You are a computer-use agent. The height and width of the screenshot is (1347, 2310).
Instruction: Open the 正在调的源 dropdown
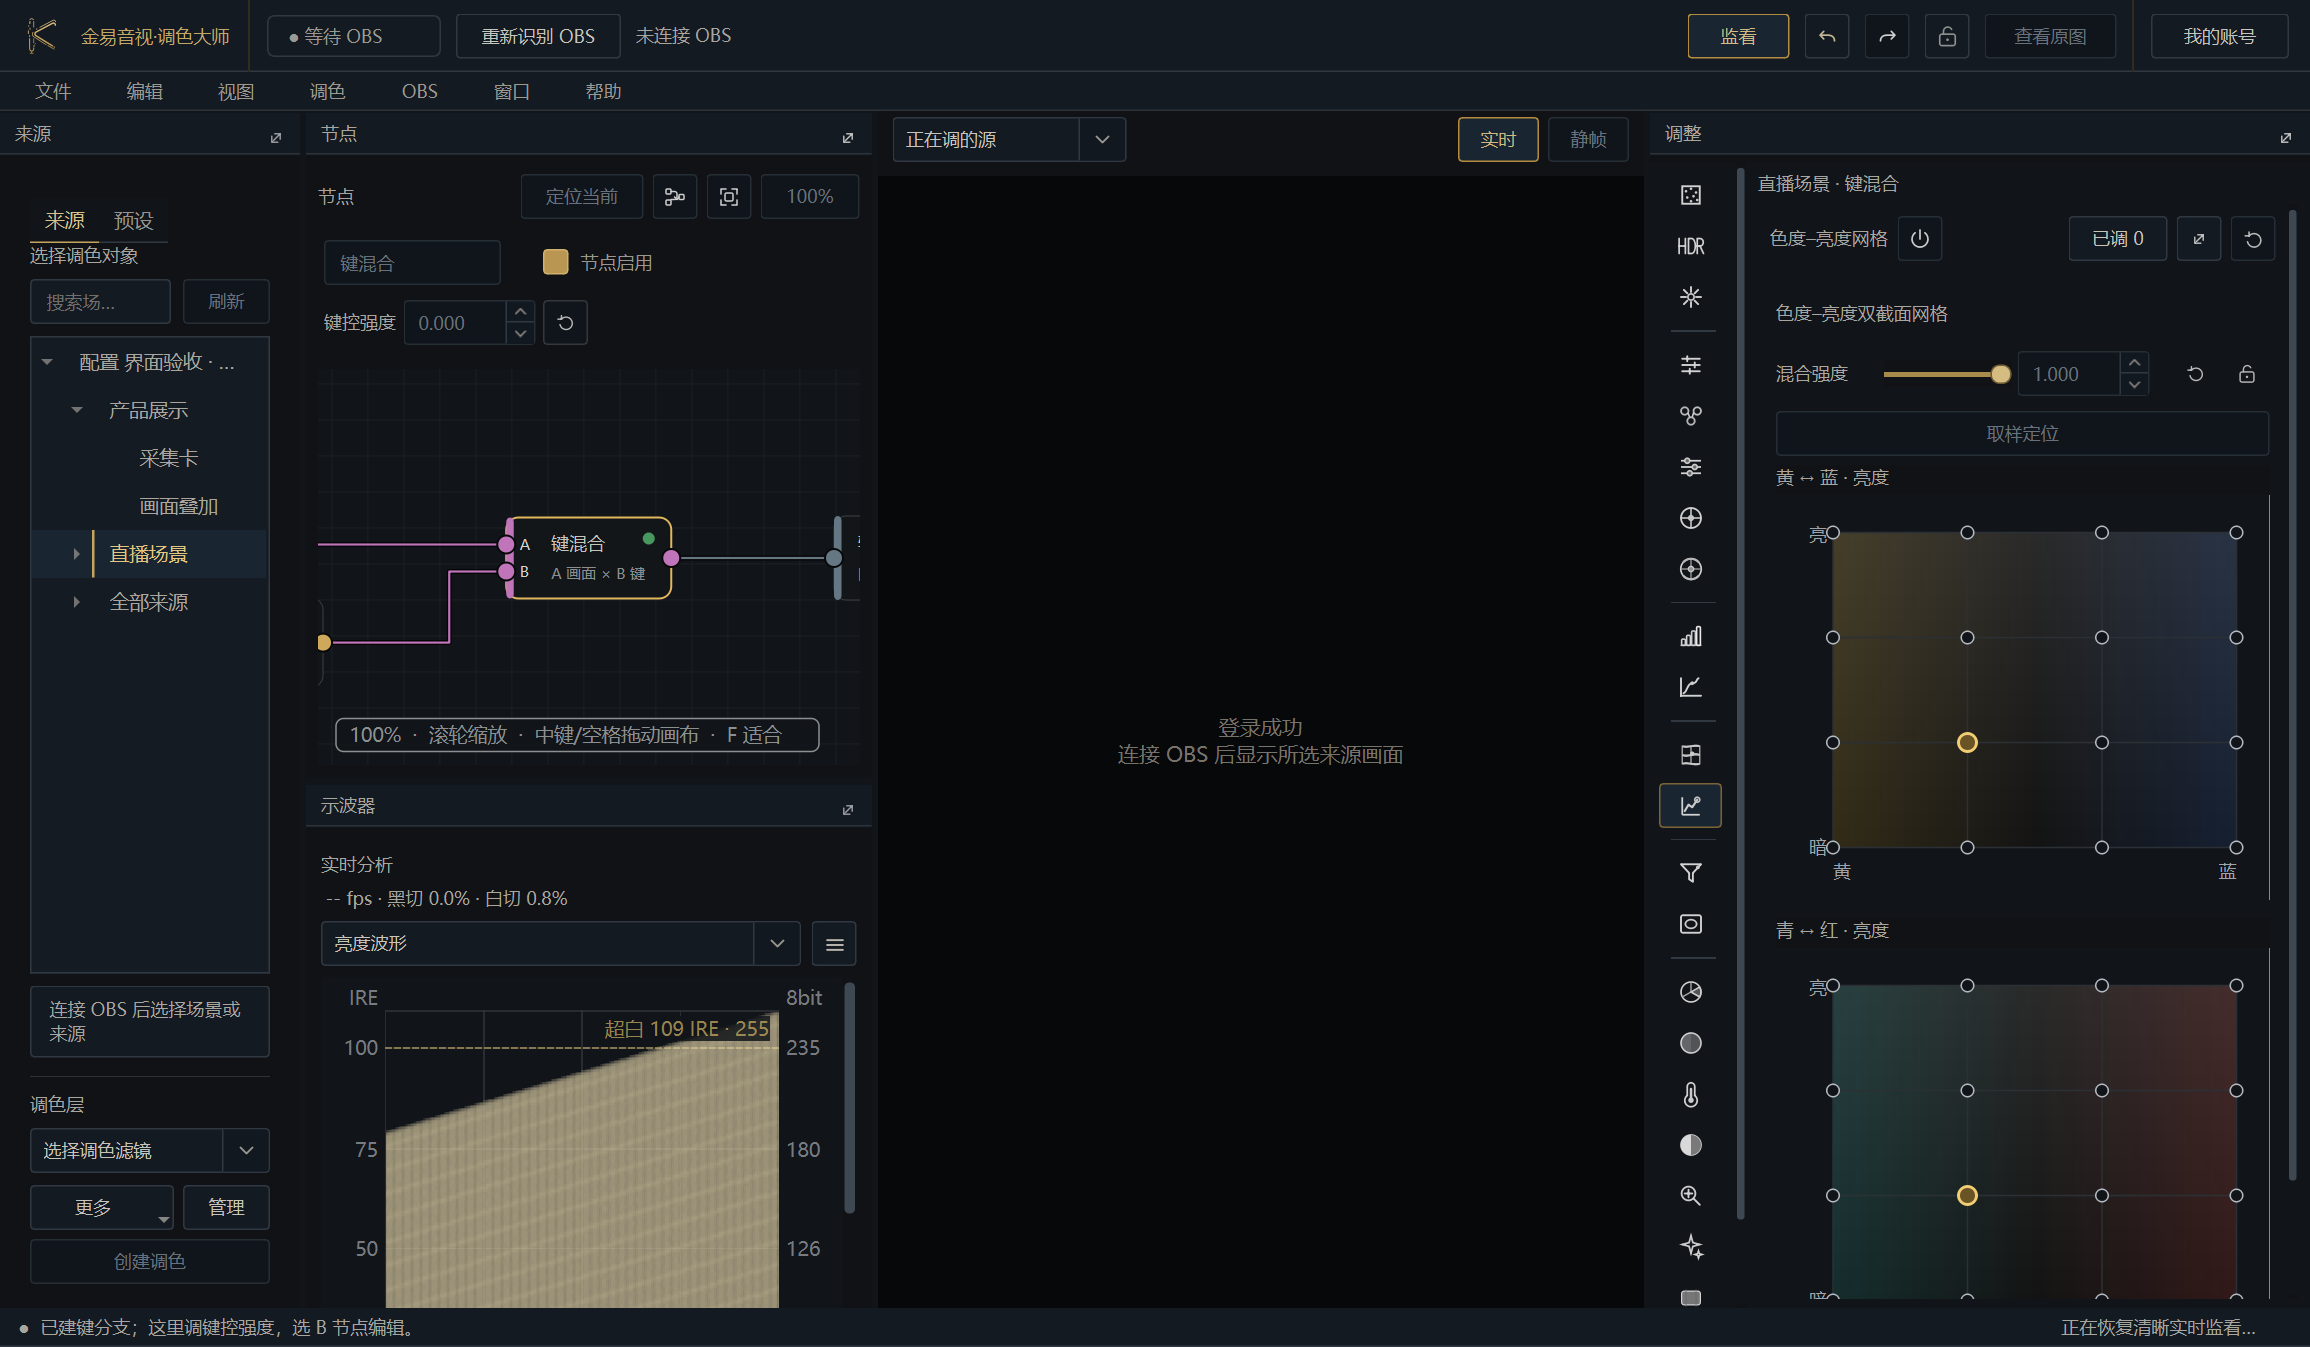[1009, 139]
